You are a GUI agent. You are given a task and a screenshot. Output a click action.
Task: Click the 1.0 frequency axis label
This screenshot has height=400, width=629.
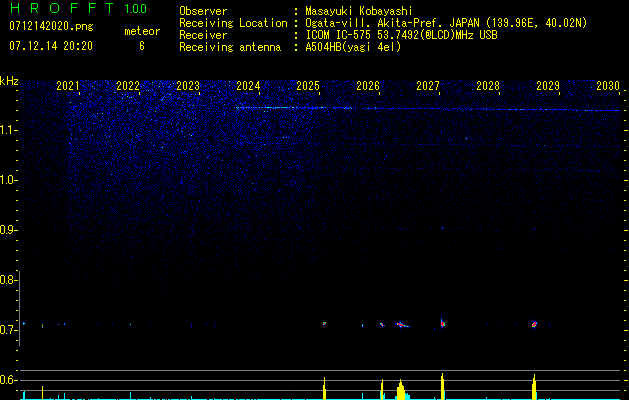point(8,180)
